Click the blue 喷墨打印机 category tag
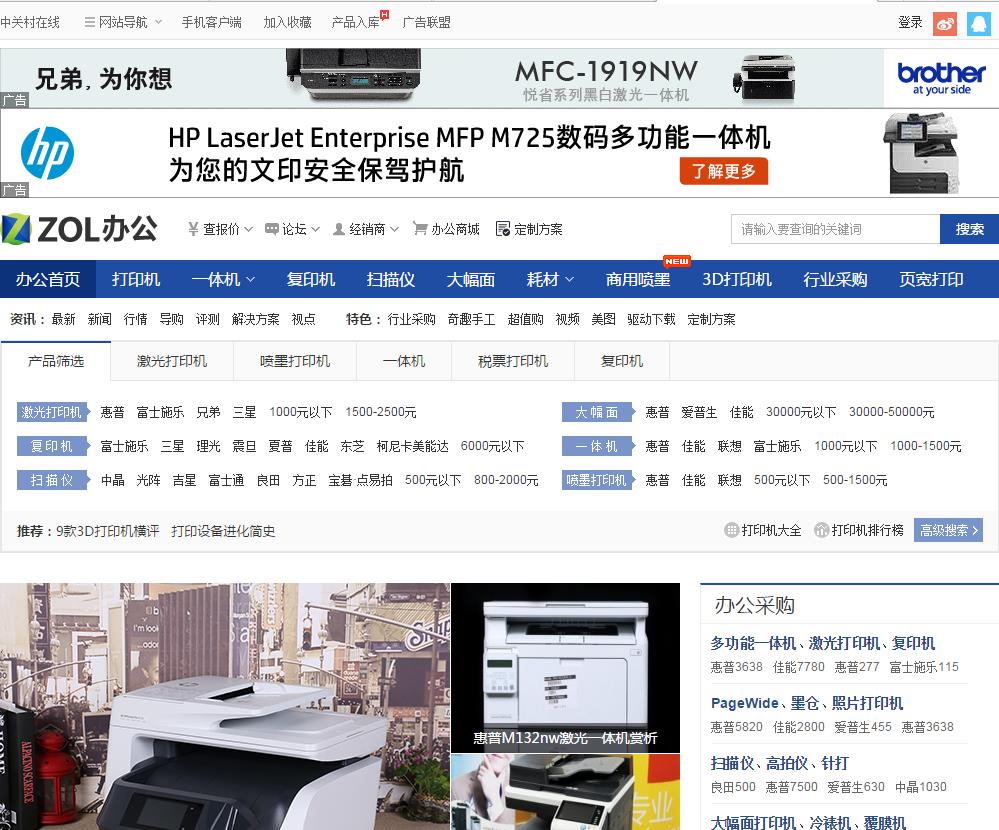 point(598,480)
